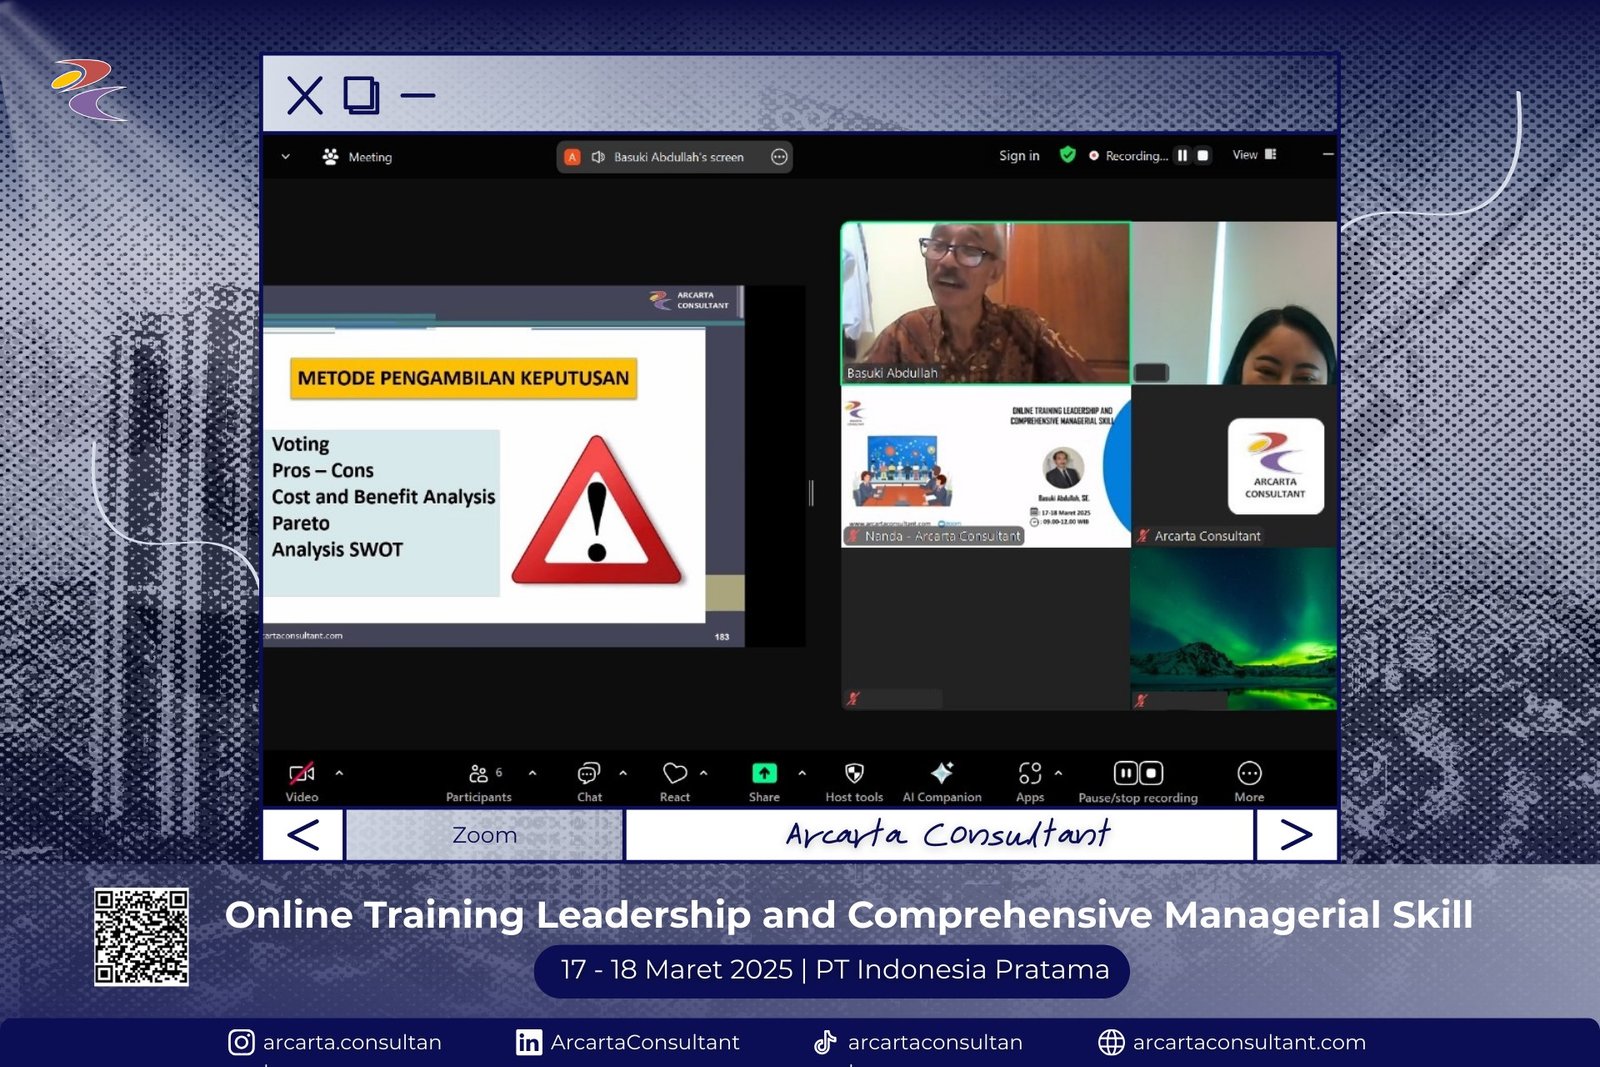Open the Meeting info menu
The image size is (1600, 1067).
pyautogui.click(x=358, y=157)
